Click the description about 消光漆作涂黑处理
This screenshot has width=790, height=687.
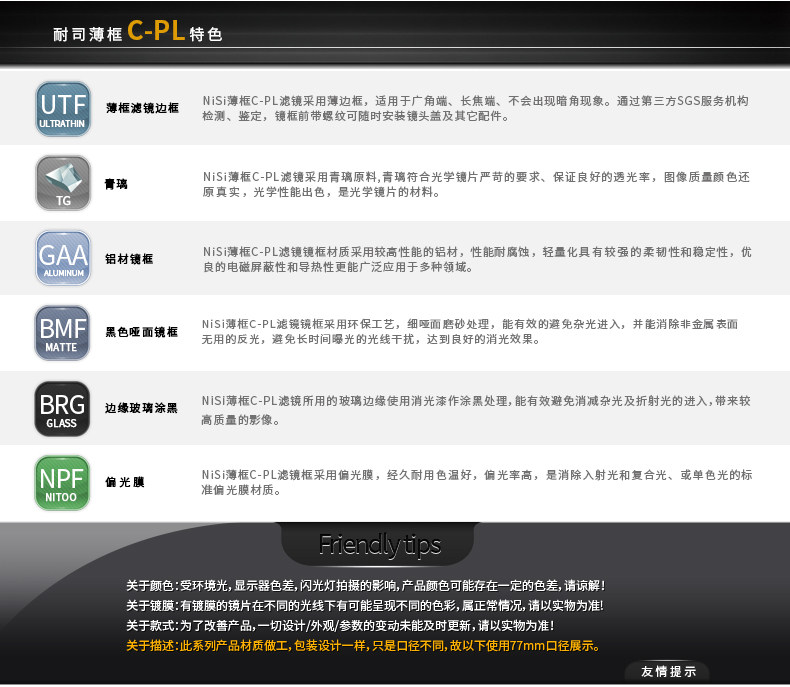476,410
